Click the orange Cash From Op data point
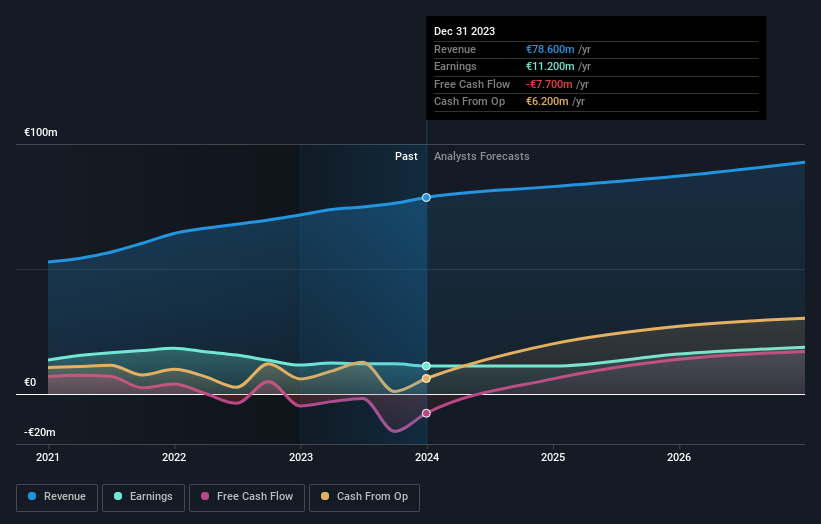The height and width of the screenshot is (524, 821). pos(426,378)
